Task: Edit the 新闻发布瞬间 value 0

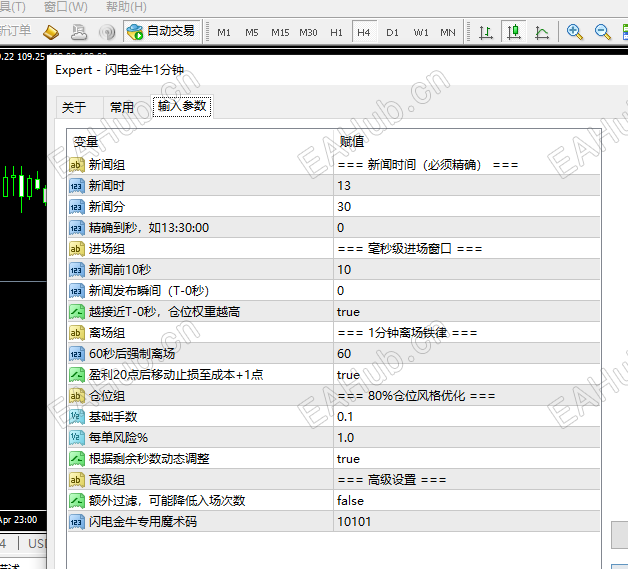Action: [x=467, y=291]
